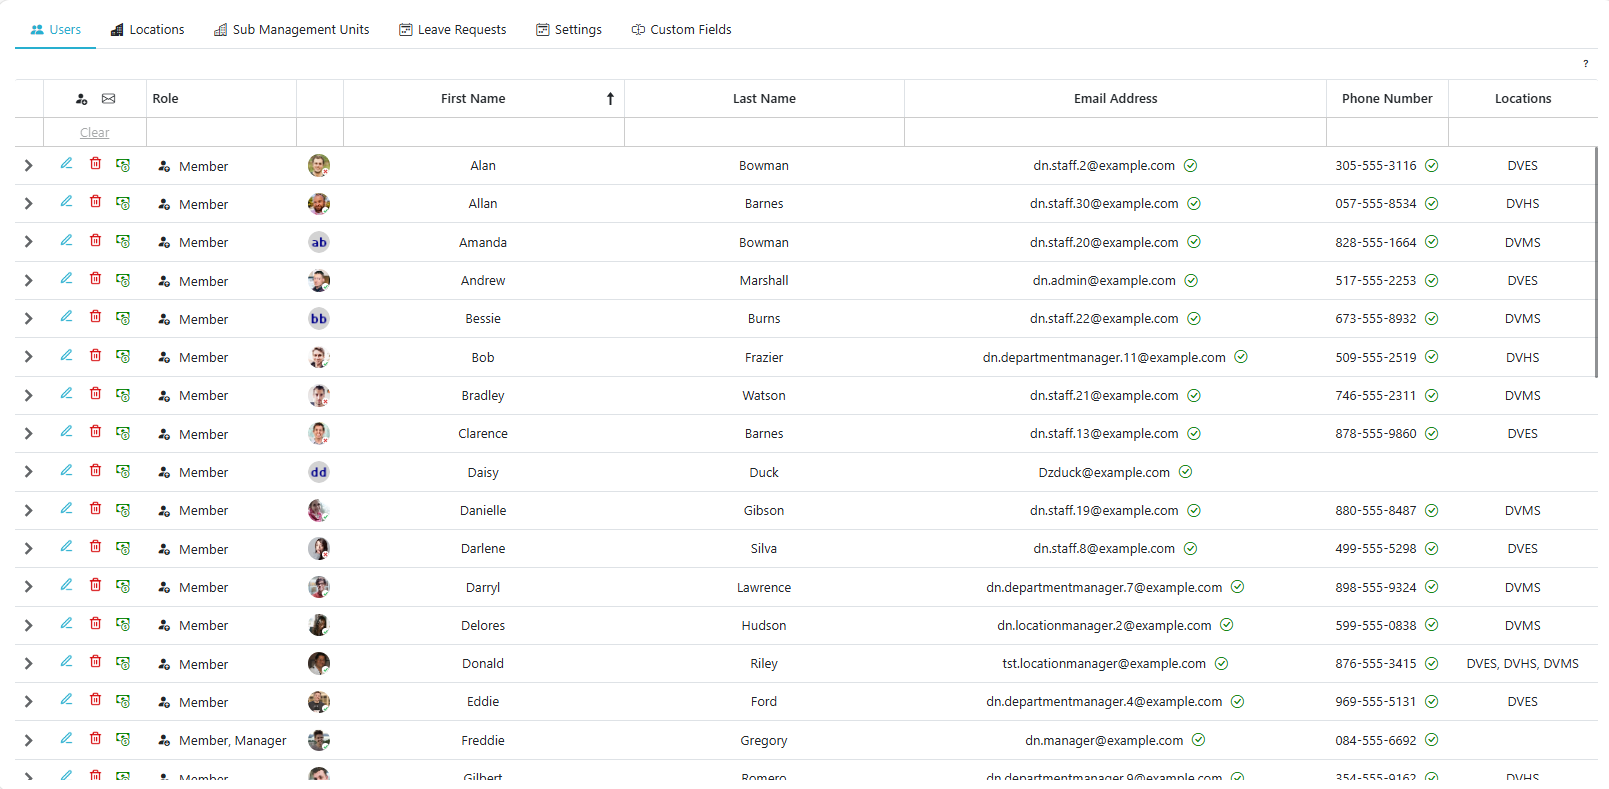Open the Custom Fields tab
1609x789 pixels.
click(681, 30)
